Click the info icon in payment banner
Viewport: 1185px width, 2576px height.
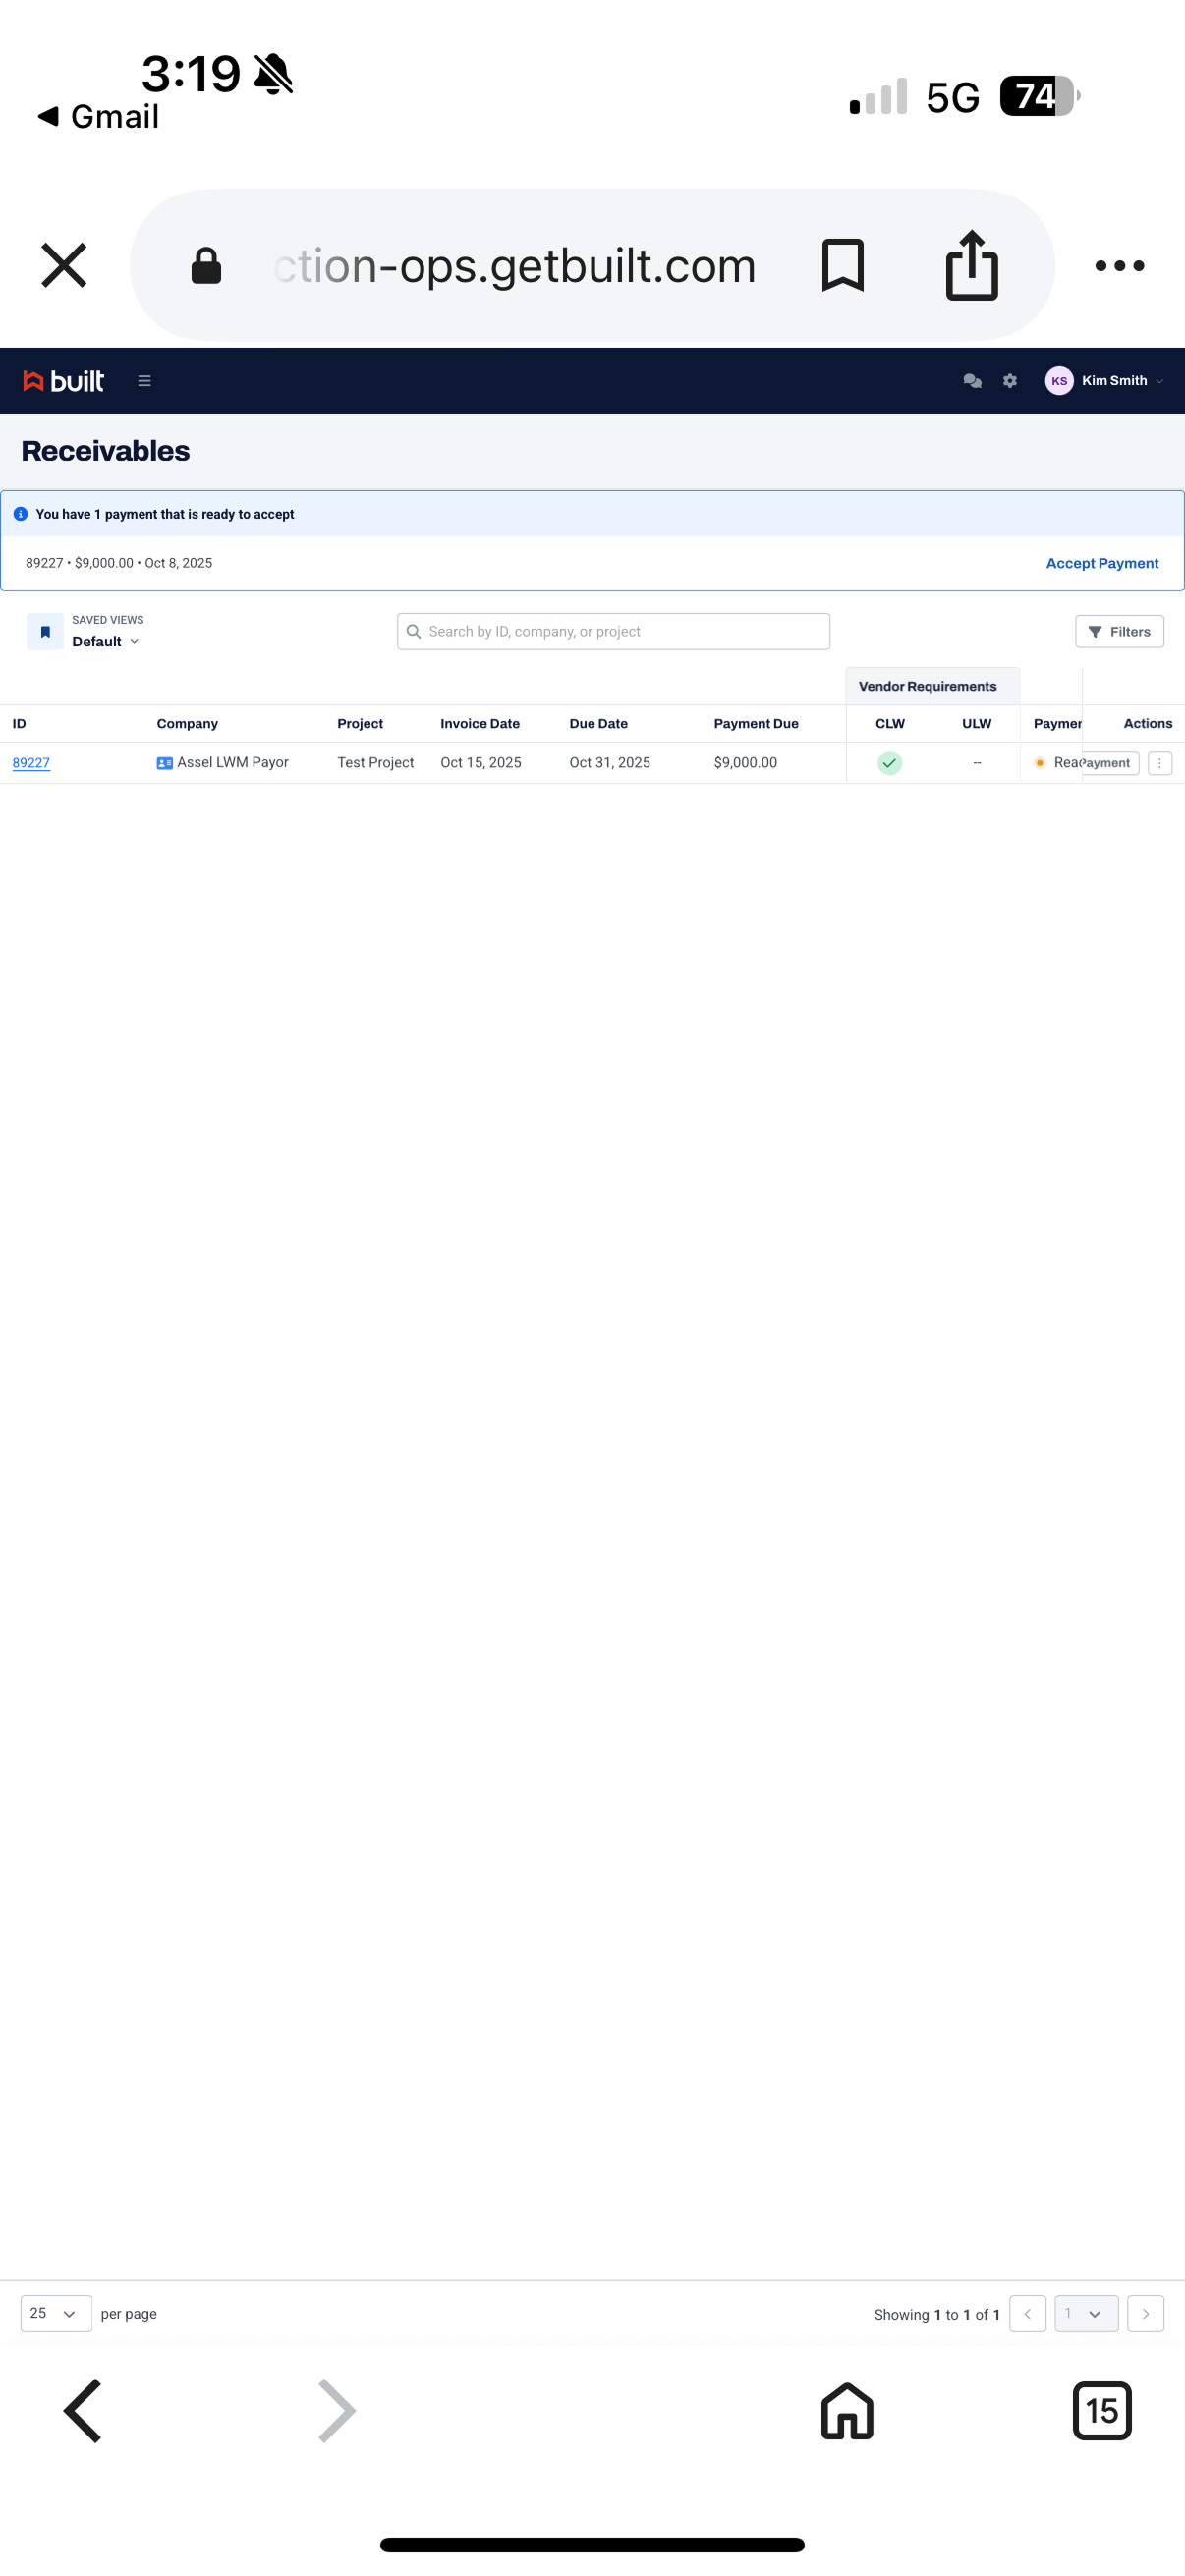point(20,514)
